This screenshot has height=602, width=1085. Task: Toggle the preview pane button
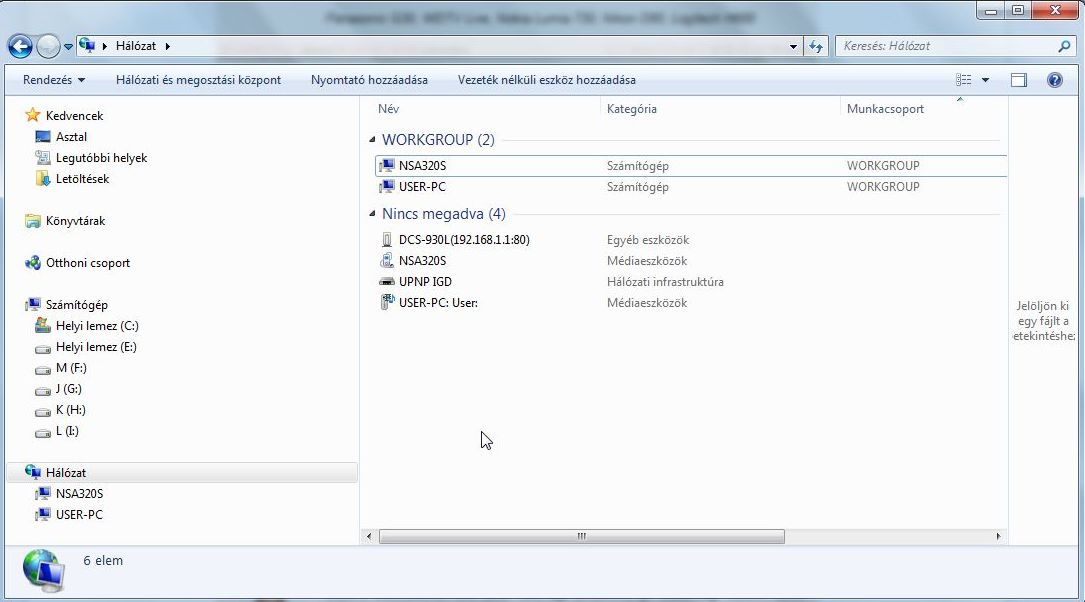tap(1019, 80)
